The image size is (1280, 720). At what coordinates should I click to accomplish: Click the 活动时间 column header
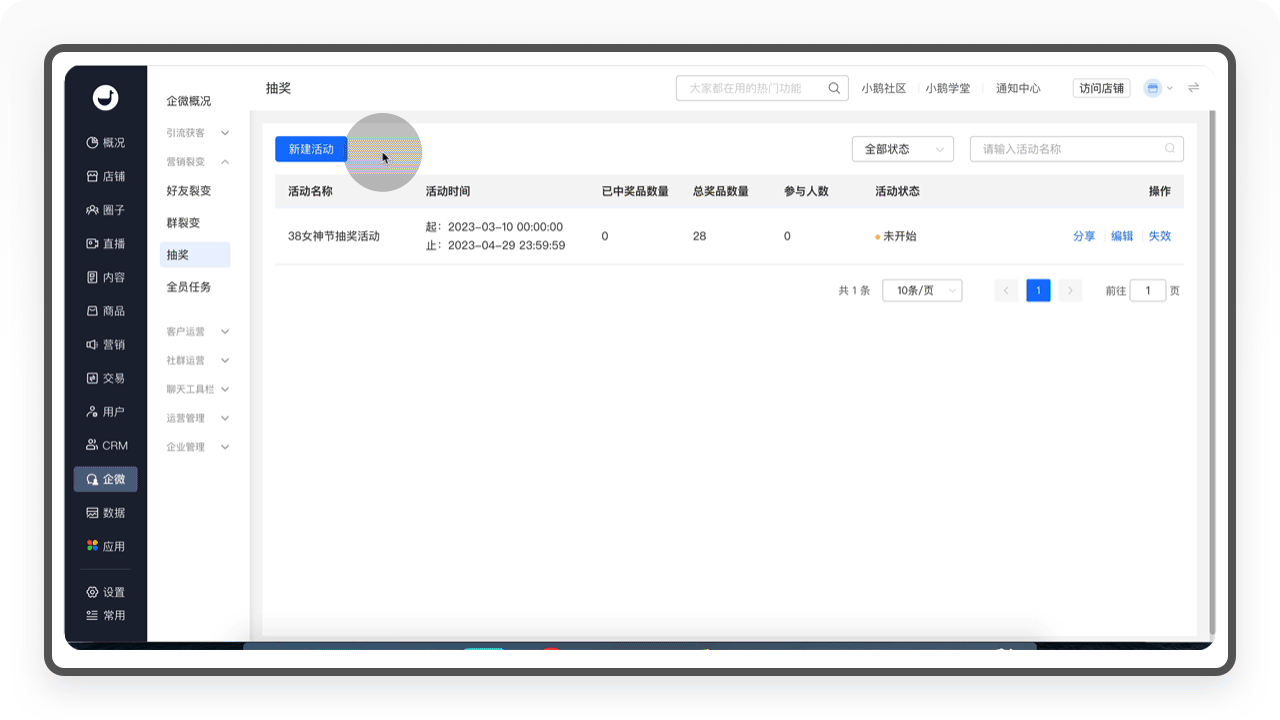pos(448,191)
